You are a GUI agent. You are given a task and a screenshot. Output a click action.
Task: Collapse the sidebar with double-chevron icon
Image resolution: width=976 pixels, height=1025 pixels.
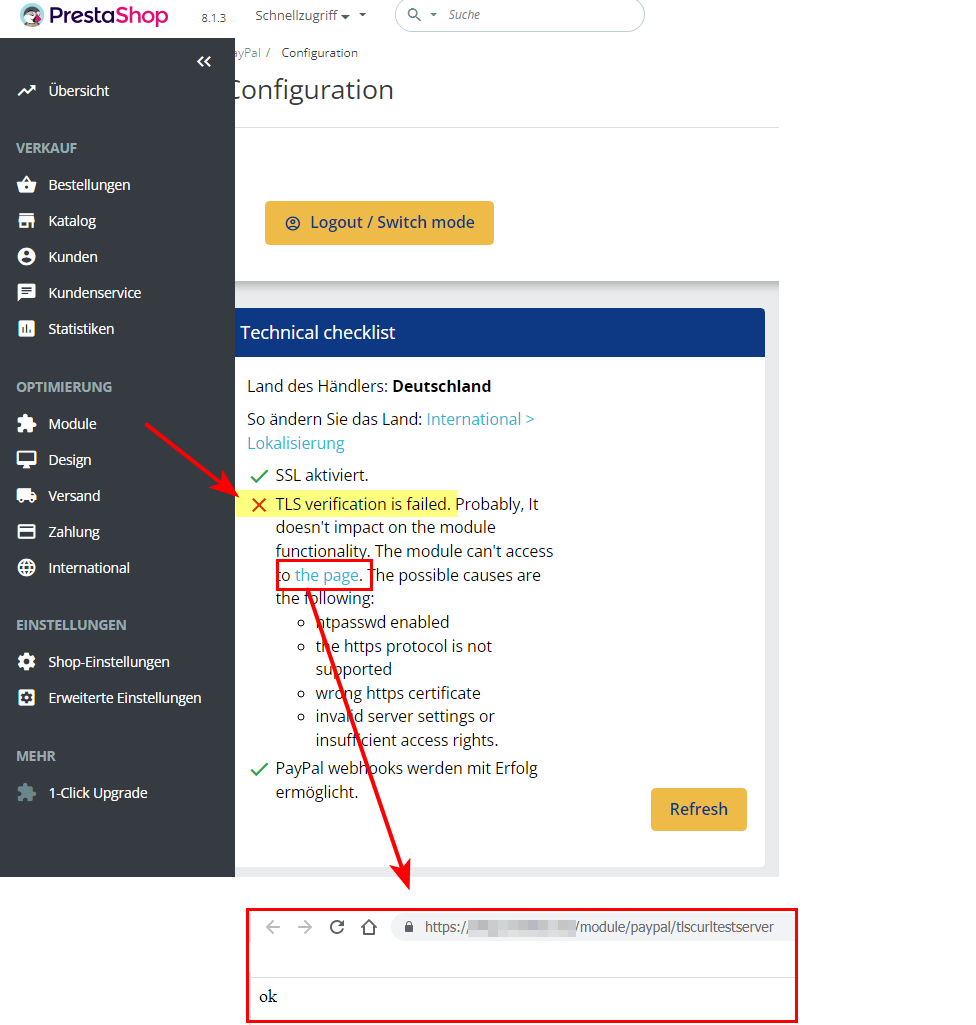point(204,61)
